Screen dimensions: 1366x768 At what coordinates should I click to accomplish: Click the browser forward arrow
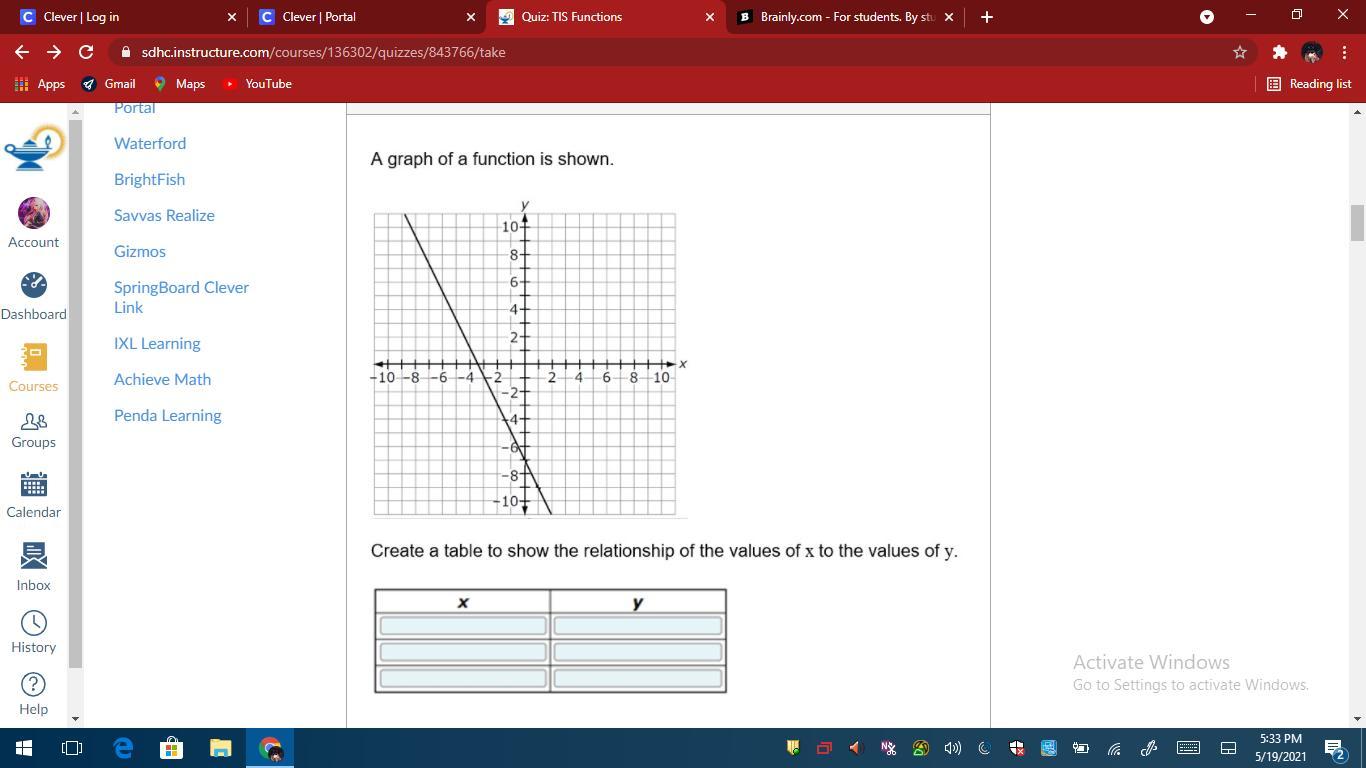(54, 52)
